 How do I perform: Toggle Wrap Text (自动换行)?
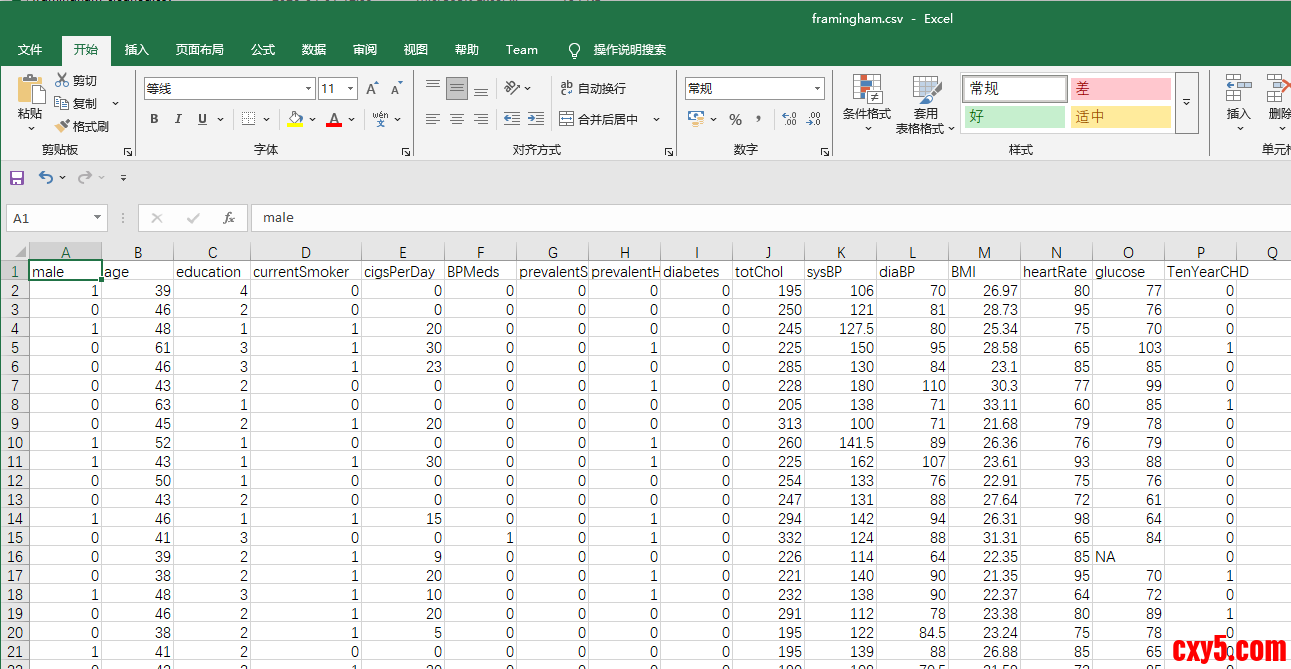pyautogui.click(x=592, y=88)
